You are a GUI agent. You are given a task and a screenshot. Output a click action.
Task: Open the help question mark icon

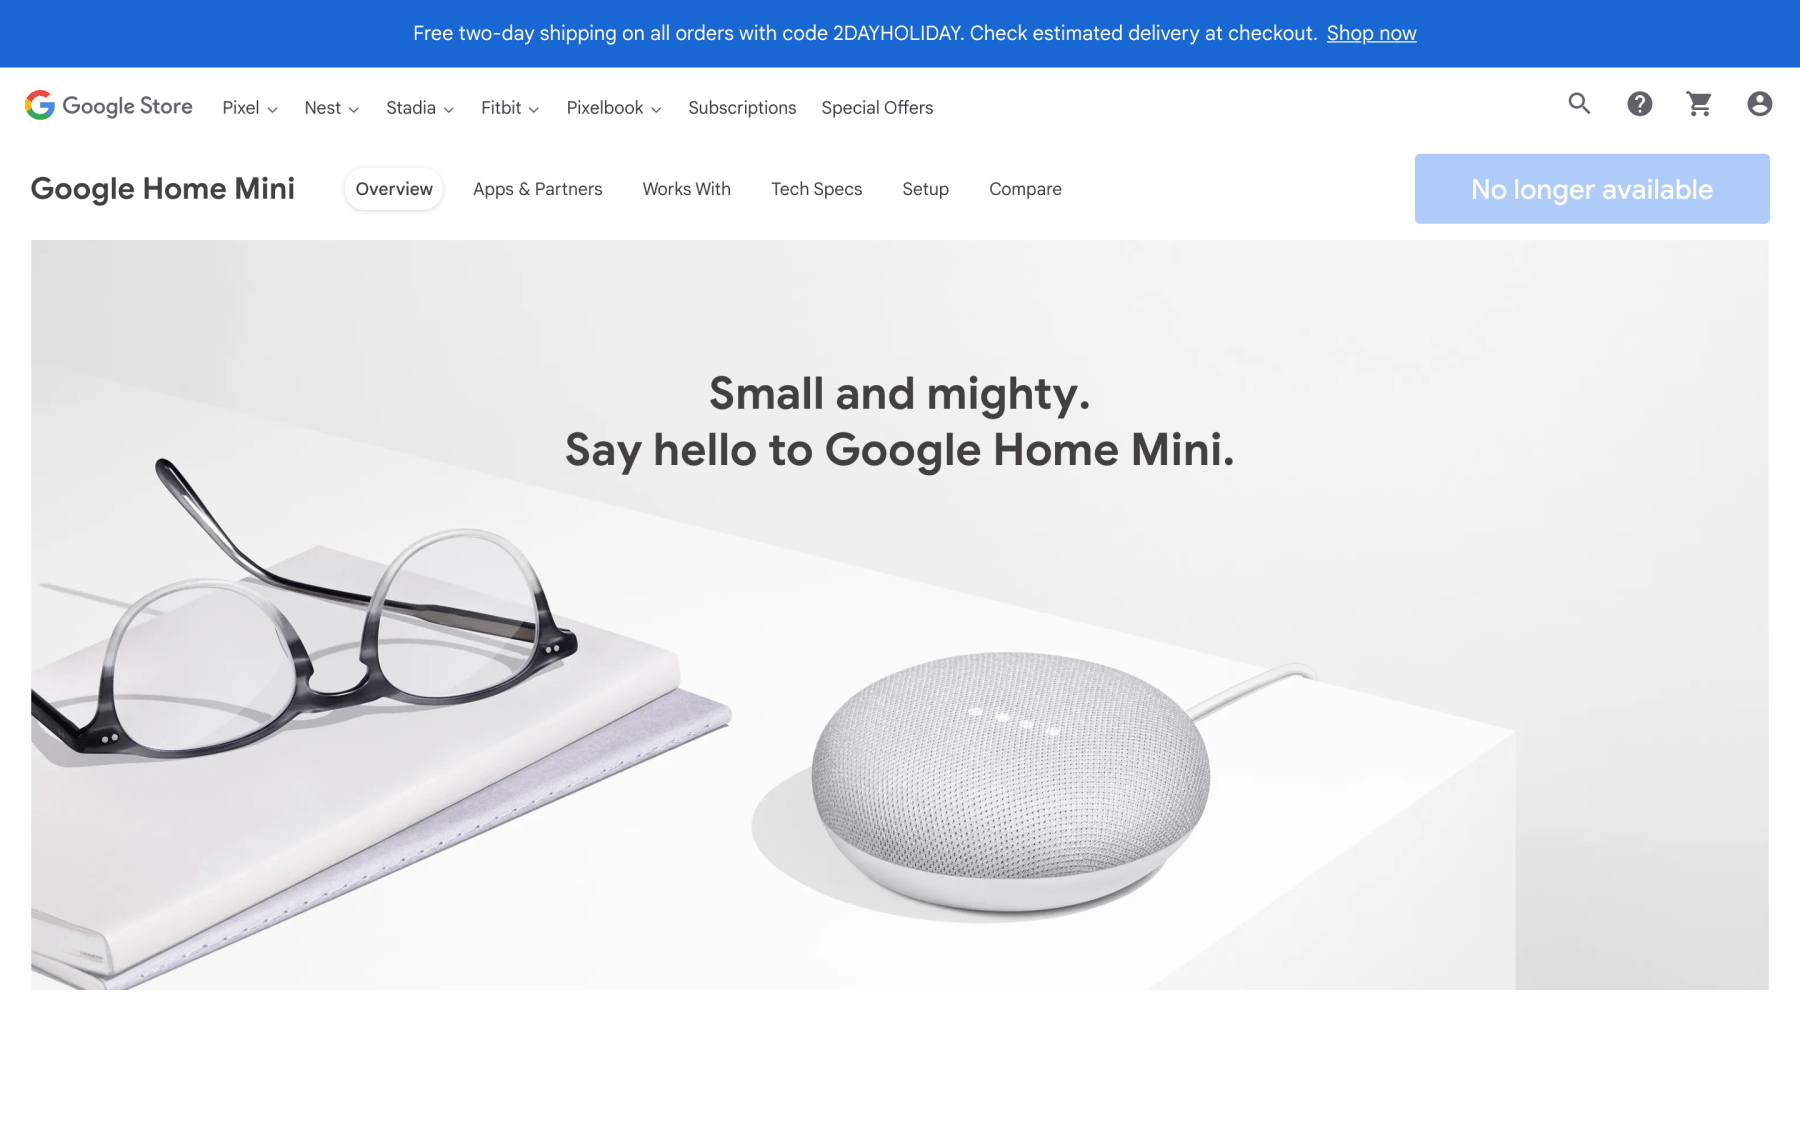coord(1639,104)
